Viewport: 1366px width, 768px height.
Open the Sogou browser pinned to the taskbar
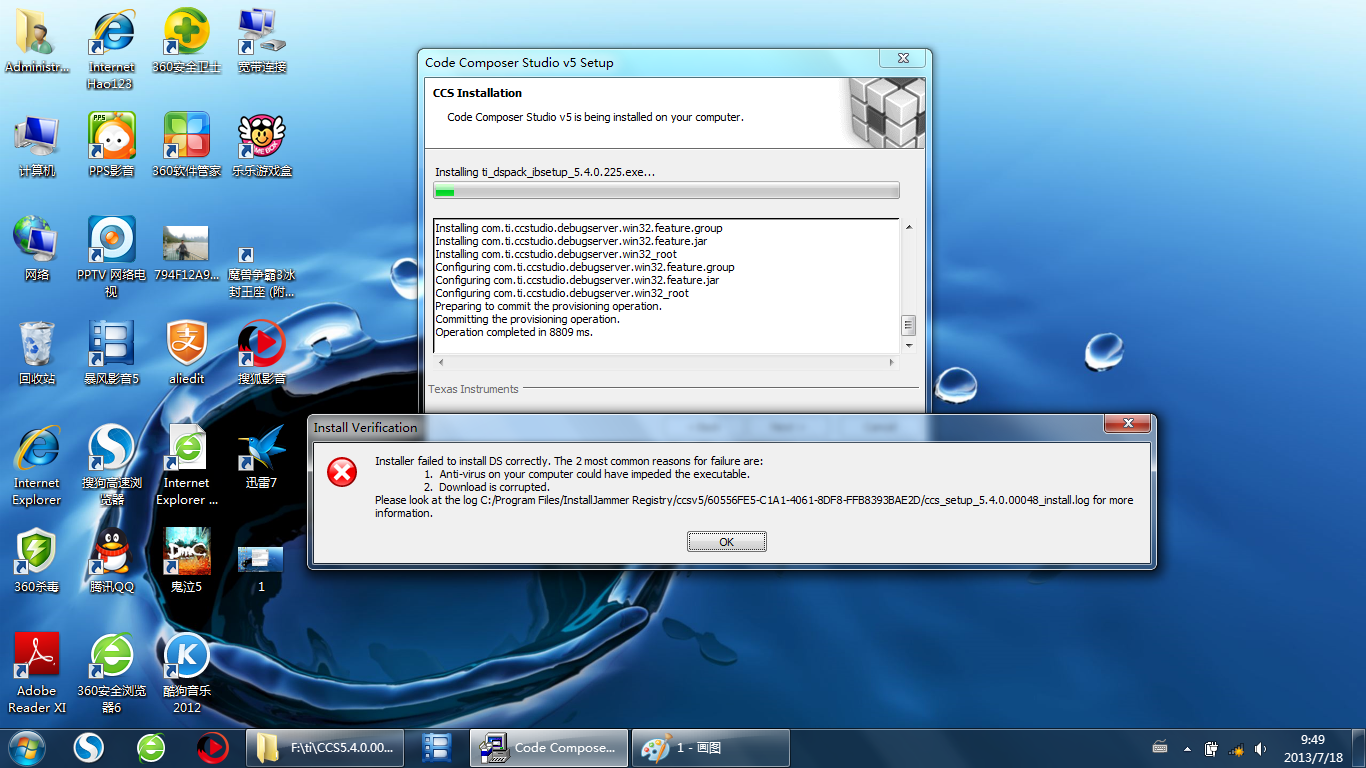point(89,747)
